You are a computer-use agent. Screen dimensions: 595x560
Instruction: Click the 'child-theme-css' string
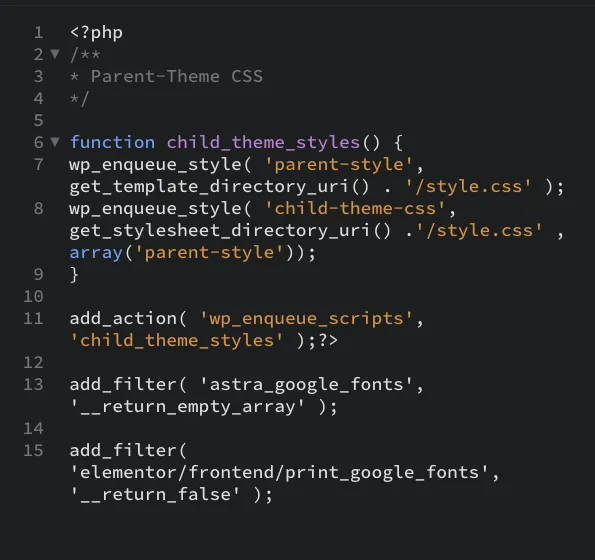click(355, 209)
